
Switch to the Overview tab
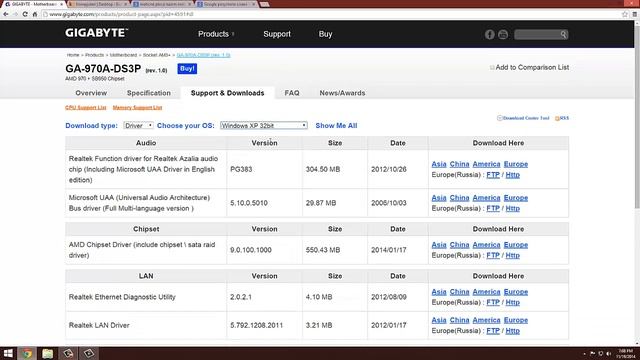[91, 93]
